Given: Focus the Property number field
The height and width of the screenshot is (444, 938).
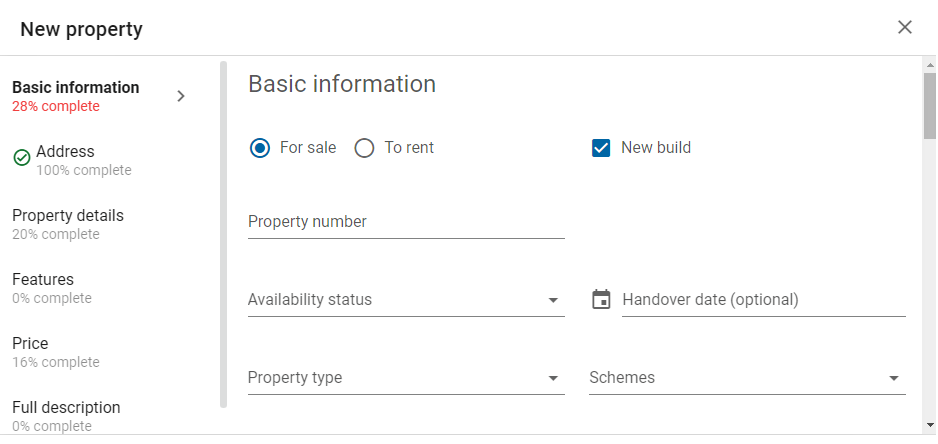Looking at the screenshot, I should coord(406,222).
